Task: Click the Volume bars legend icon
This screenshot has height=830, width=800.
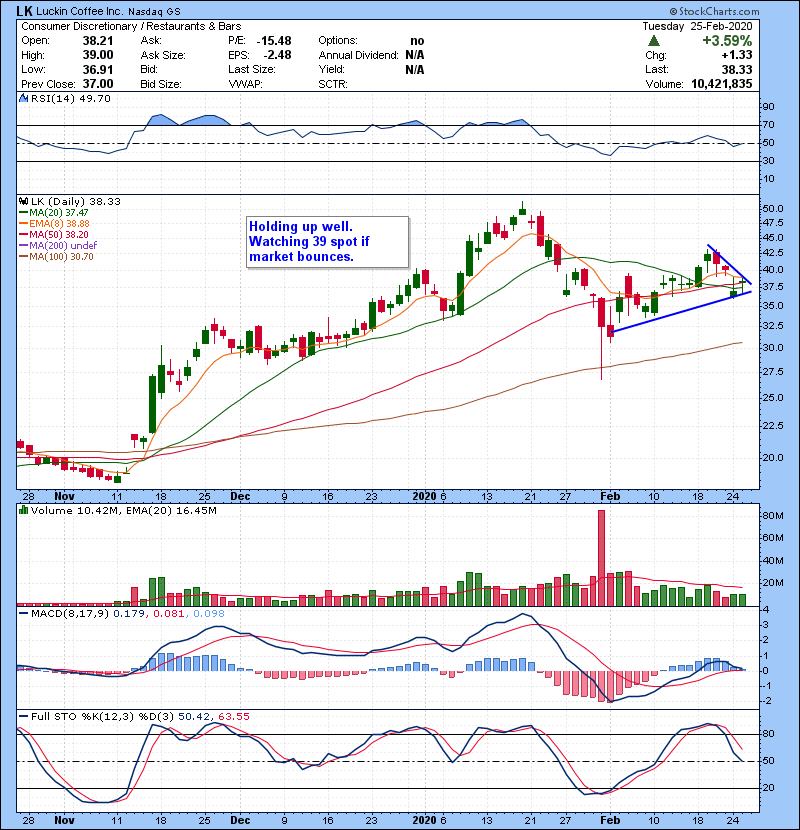Action: click(24, 510)
